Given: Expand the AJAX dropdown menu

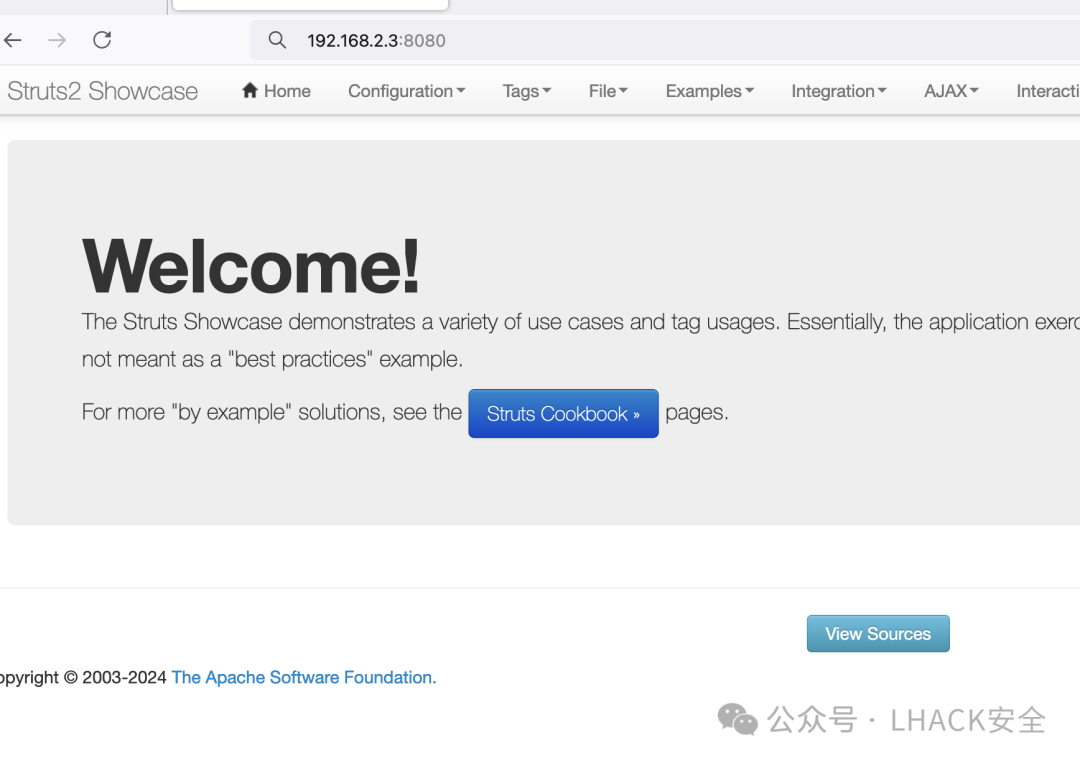Looking at the screenshot, I should [x=951, y=91].
